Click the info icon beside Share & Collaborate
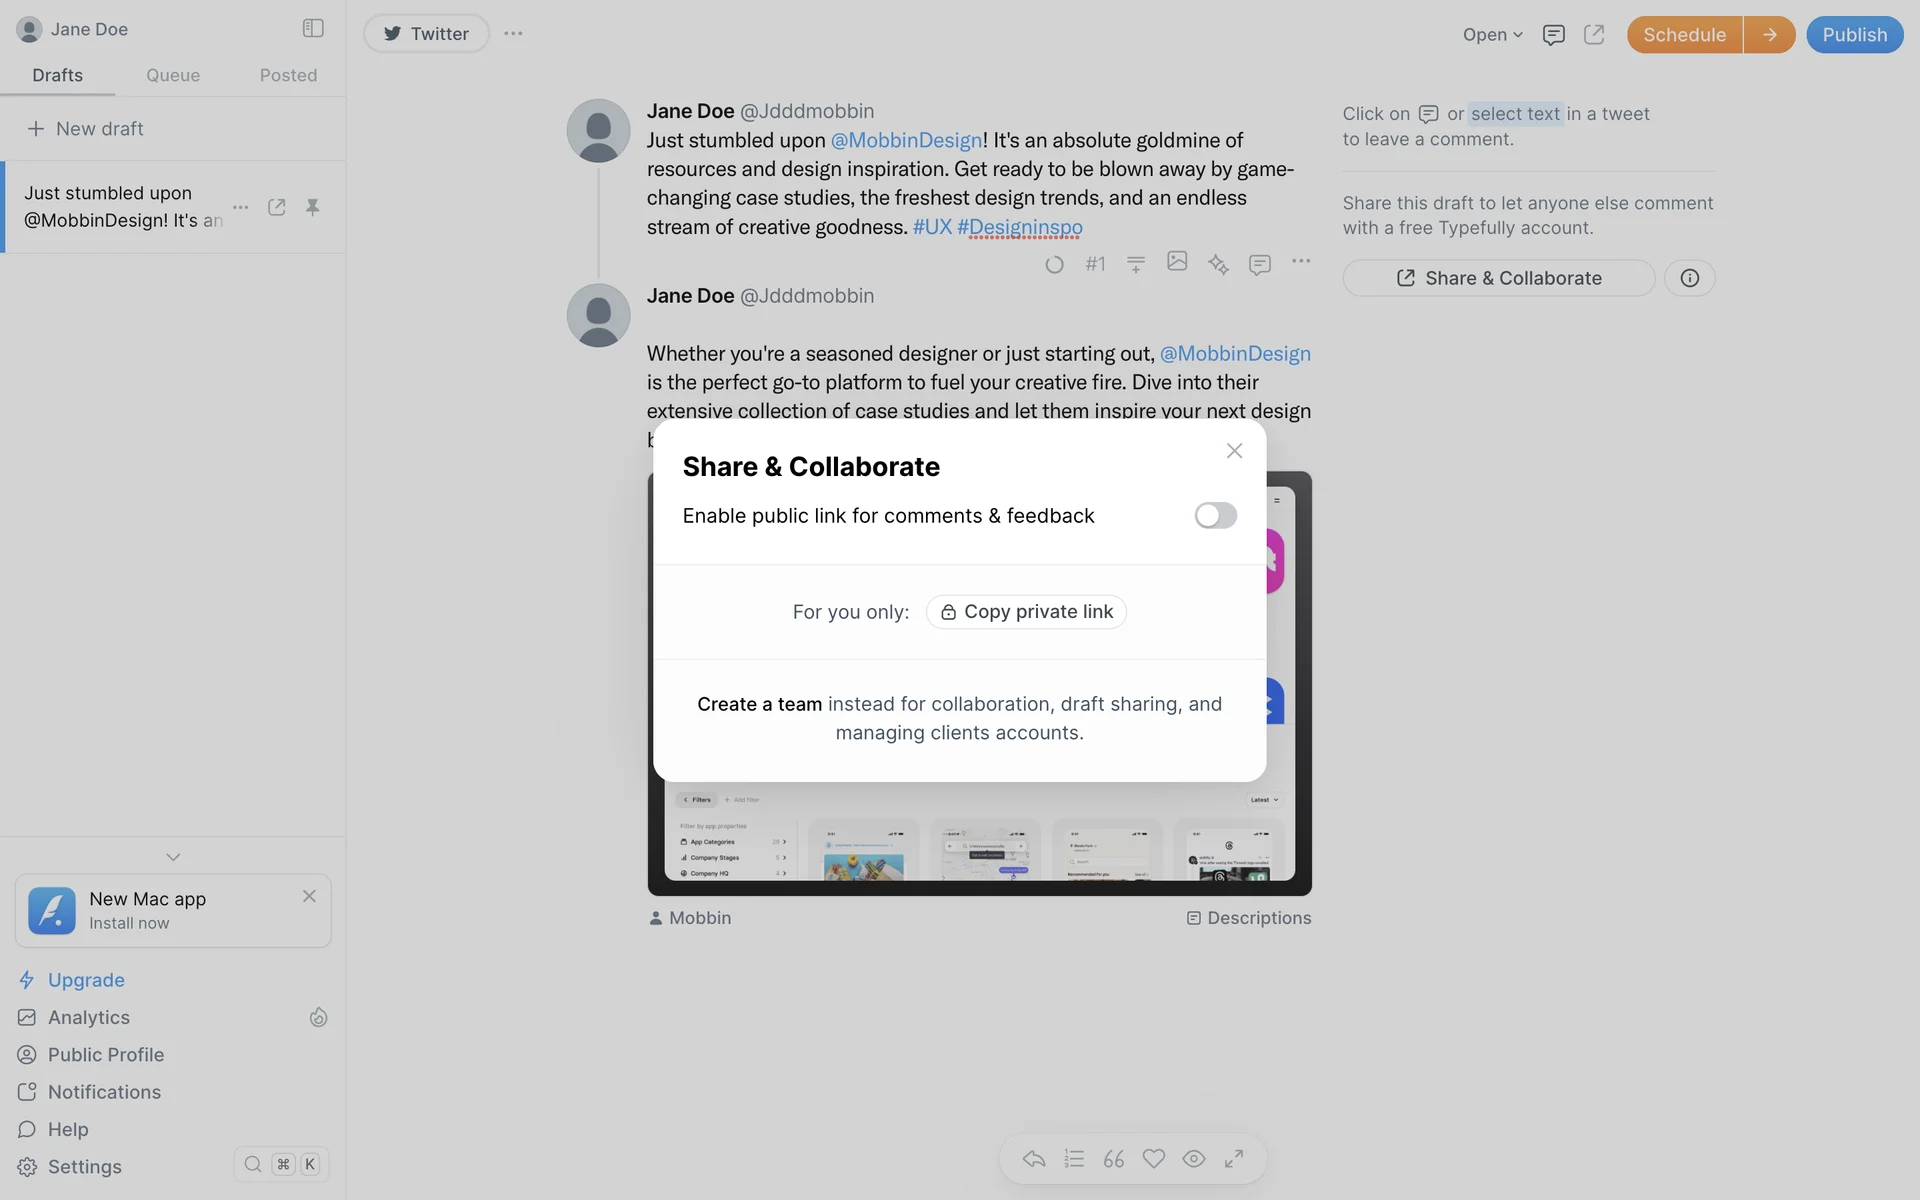Image resolution: width=1920 pixels, height=1200 pixels. pyautogui.click(x=1689, y=278)
